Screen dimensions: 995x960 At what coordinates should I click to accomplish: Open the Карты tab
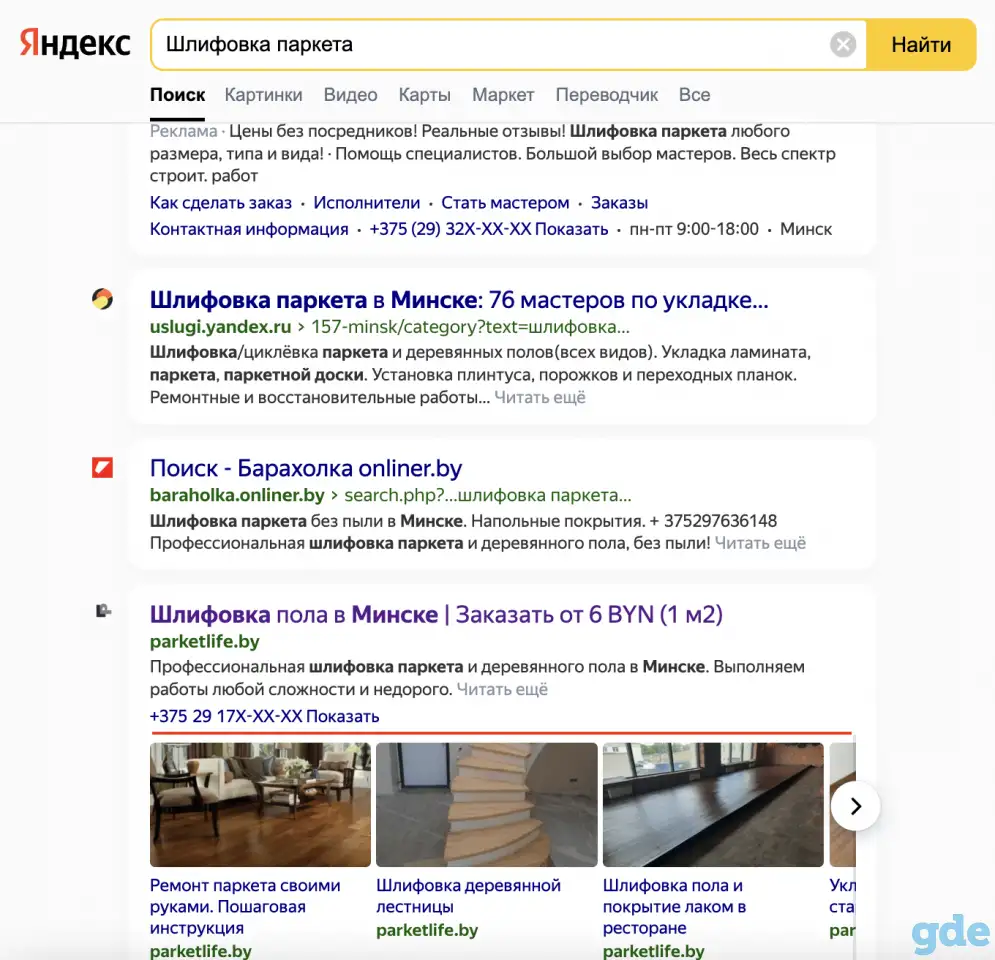click(425, 95)
